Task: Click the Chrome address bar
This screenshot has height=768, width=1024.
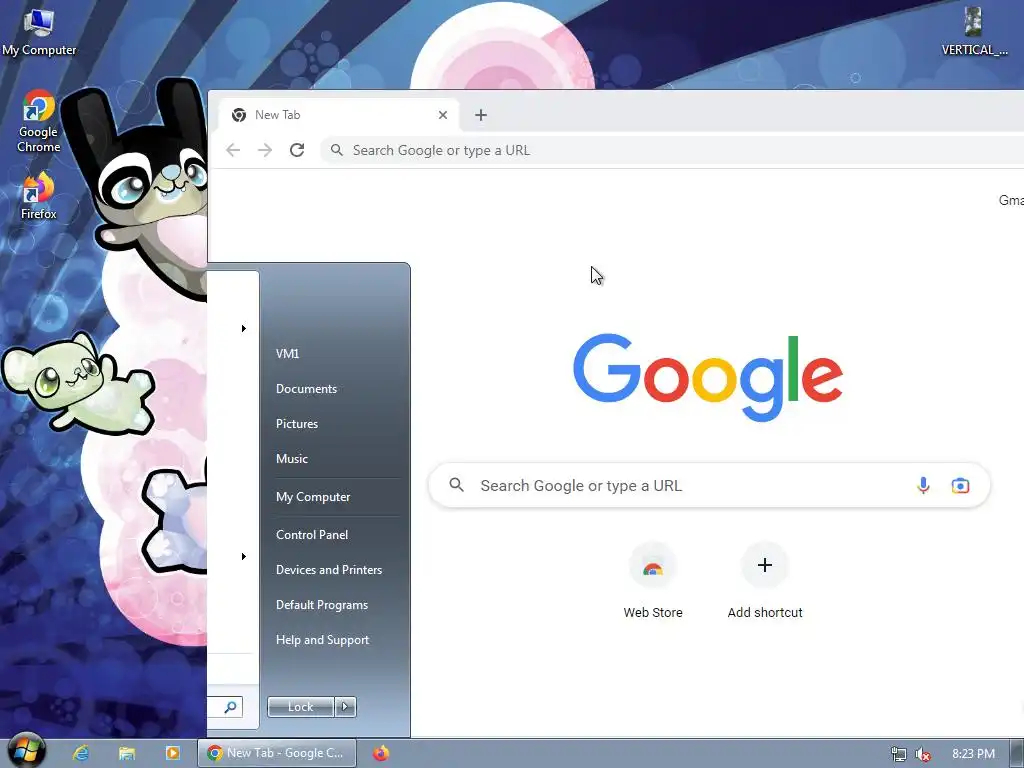Action: 673,150
